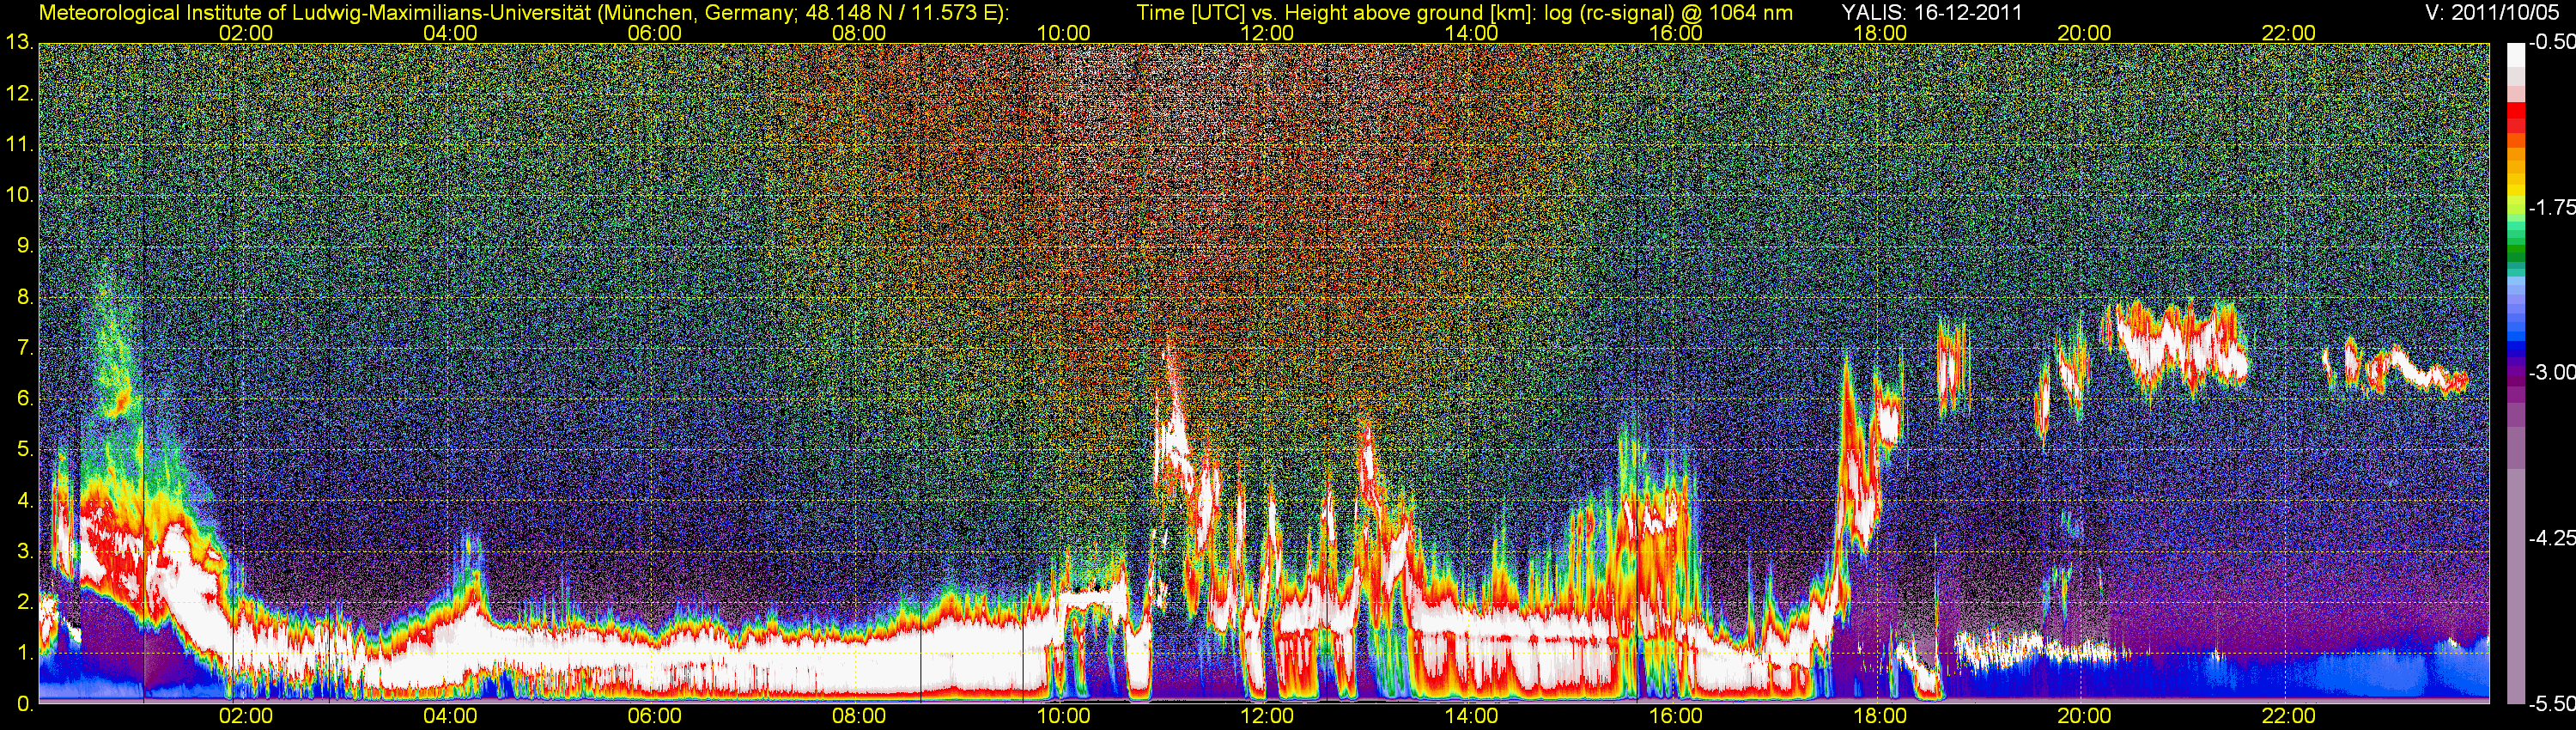Click the white top segment of the color bar
2576x730 pixels.
pos(2515,54)
